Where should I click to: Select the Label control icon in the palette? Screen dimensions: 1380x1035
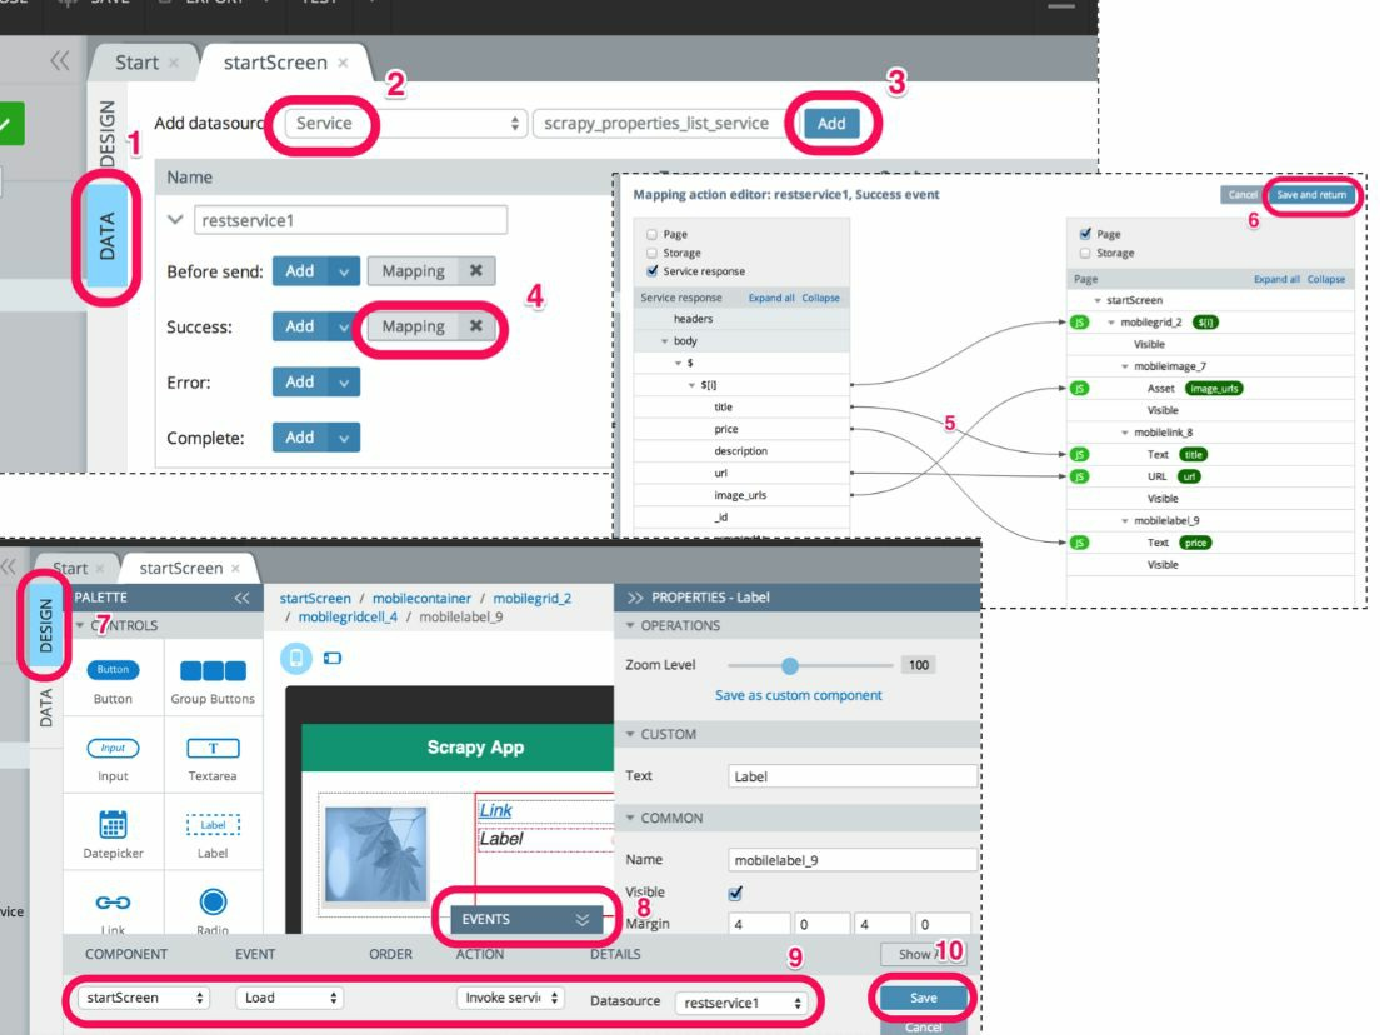(213, 825)
